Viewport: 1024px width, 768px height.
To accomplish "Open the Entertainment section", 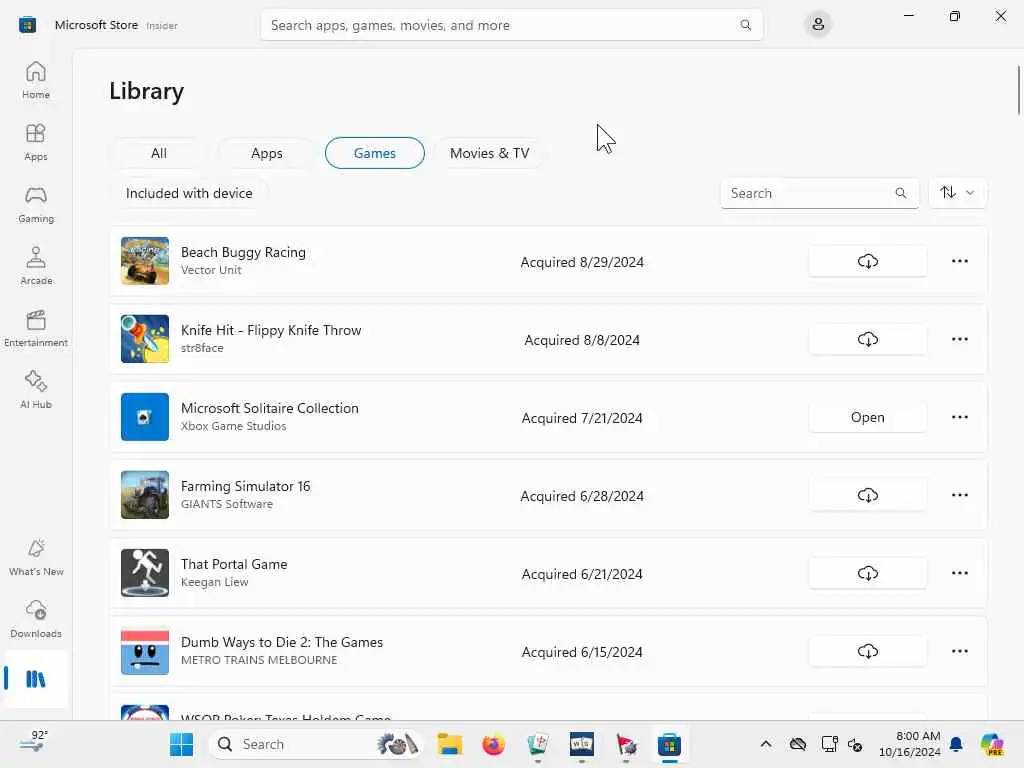I will coord(36,328).
